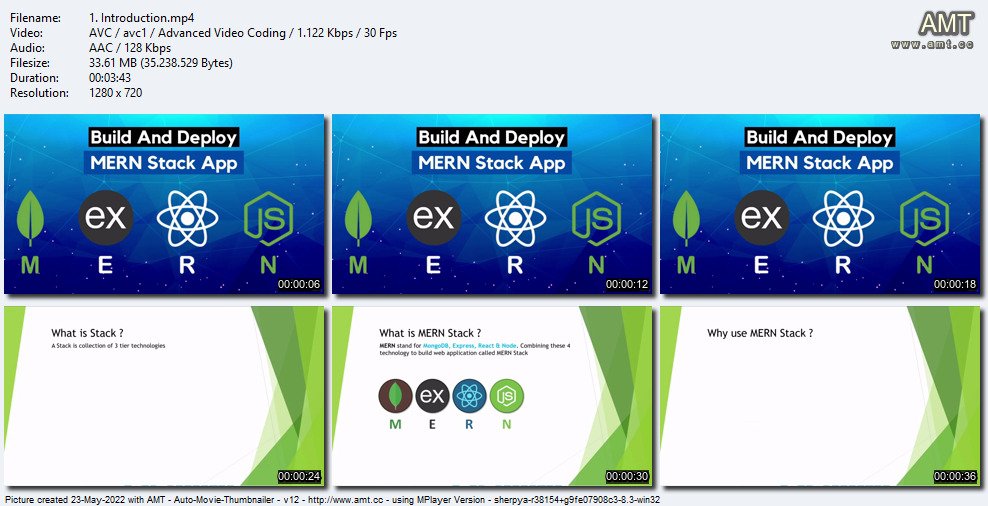Viewport: 988px width, 506px height.
Task: Click the green letter 'N' in the 00:00:12 frame
Action: click(597, 265)
